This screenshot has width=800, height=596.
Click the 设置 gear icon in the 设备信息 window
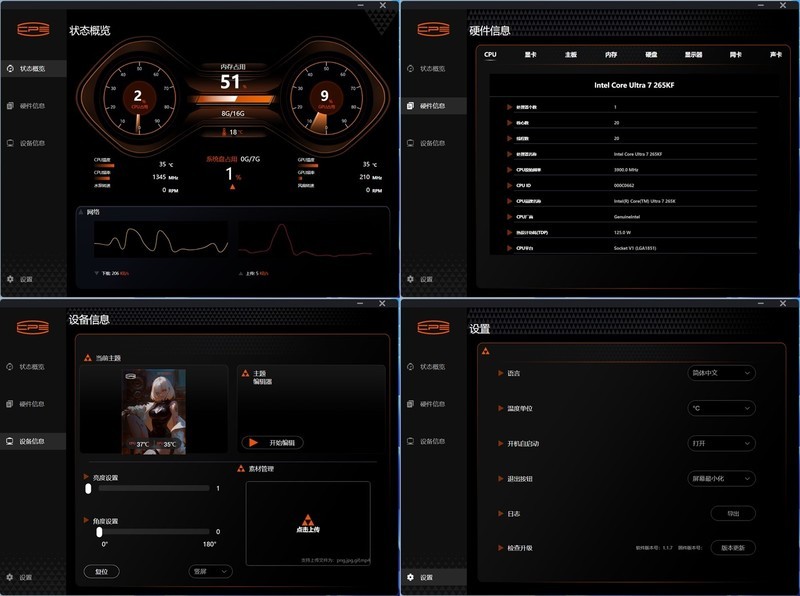pos(10,577)
